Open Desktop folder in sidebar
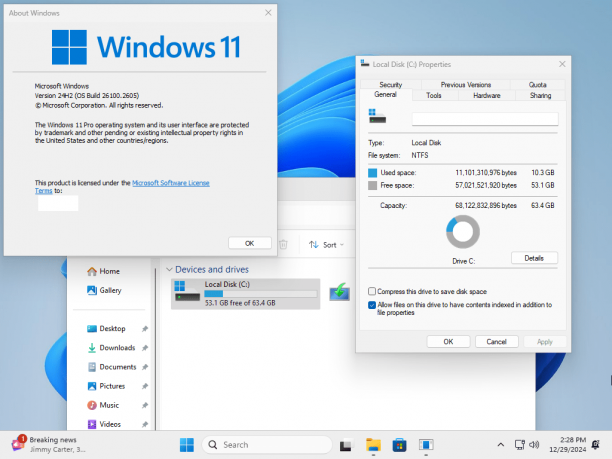Image resolution: width=612 pixels, height=459 pixels. point(106,329)
